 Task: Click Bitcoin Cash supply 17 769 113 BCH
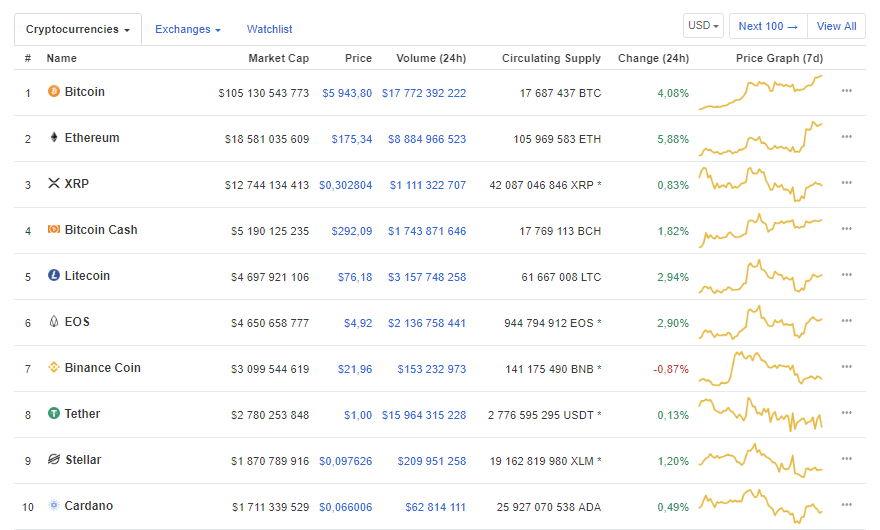[560, 231]
